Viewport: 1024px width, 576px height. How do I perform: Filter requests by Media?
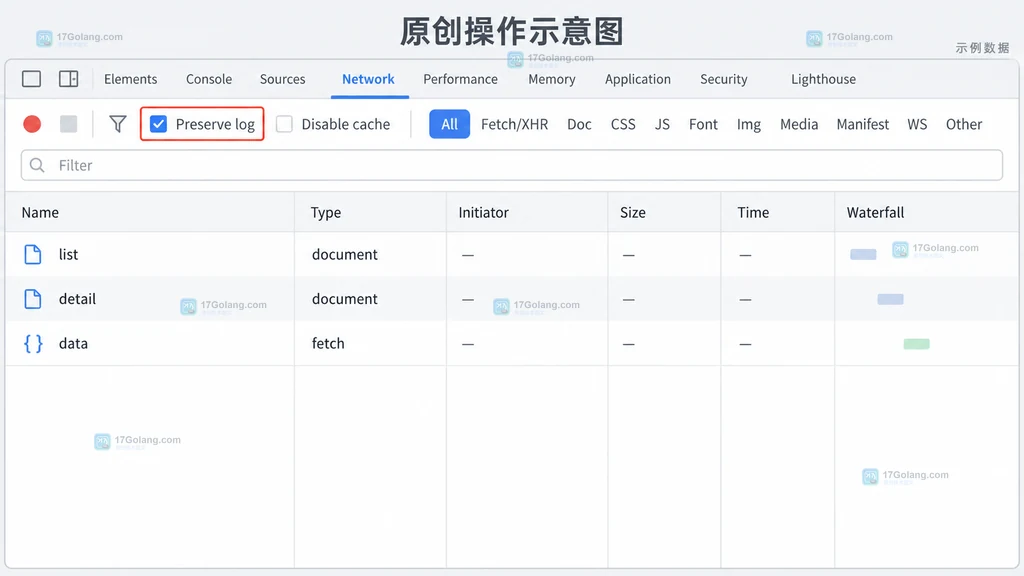799,124
